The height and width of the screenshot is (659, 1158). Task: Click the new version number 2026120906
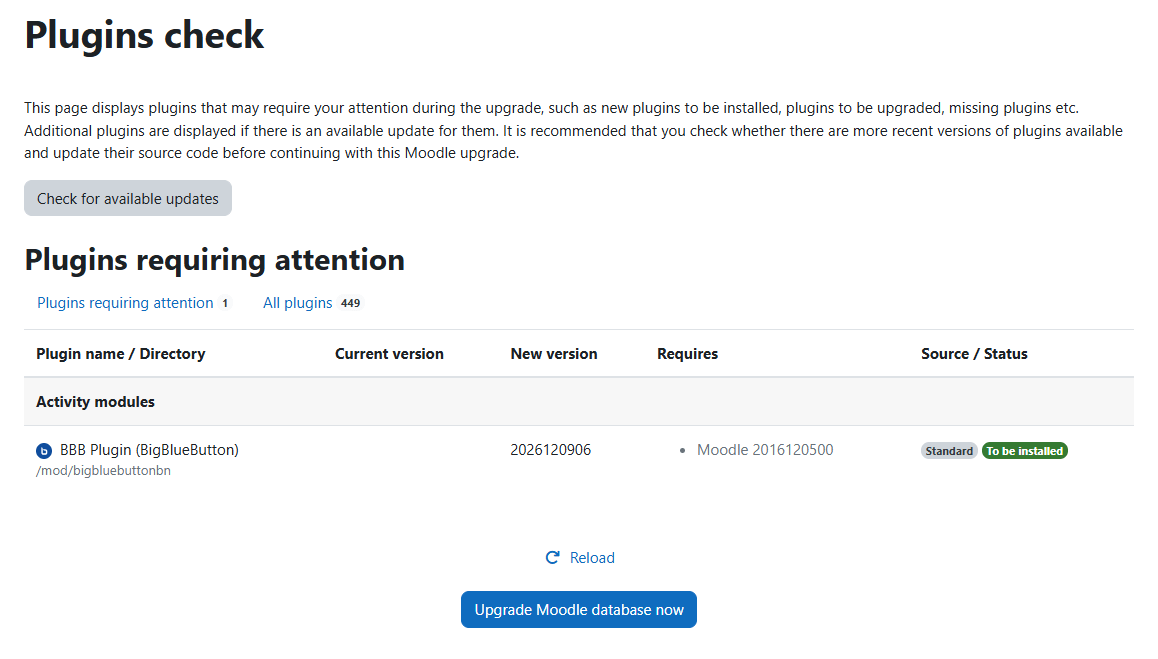pyautogui.click(x=550, y=450)
